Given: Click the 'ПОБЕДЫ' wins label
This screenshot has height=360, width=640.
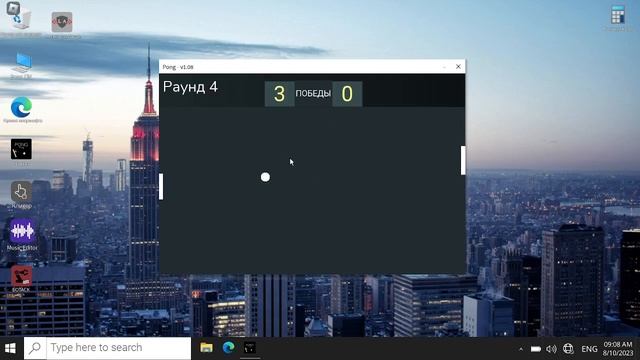Looking at the screenshot, I should [x=313, y=93].
